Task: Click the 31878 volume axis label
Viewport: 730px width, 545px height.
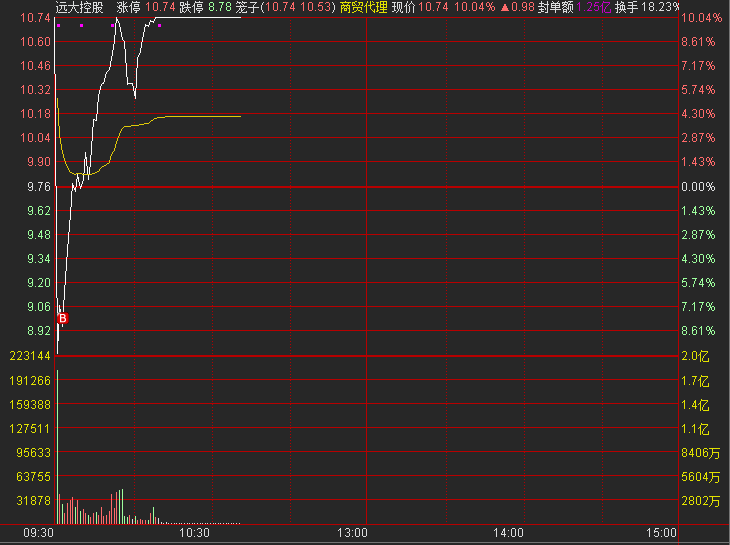Action: pyautogui.click(x=33, y=501)
